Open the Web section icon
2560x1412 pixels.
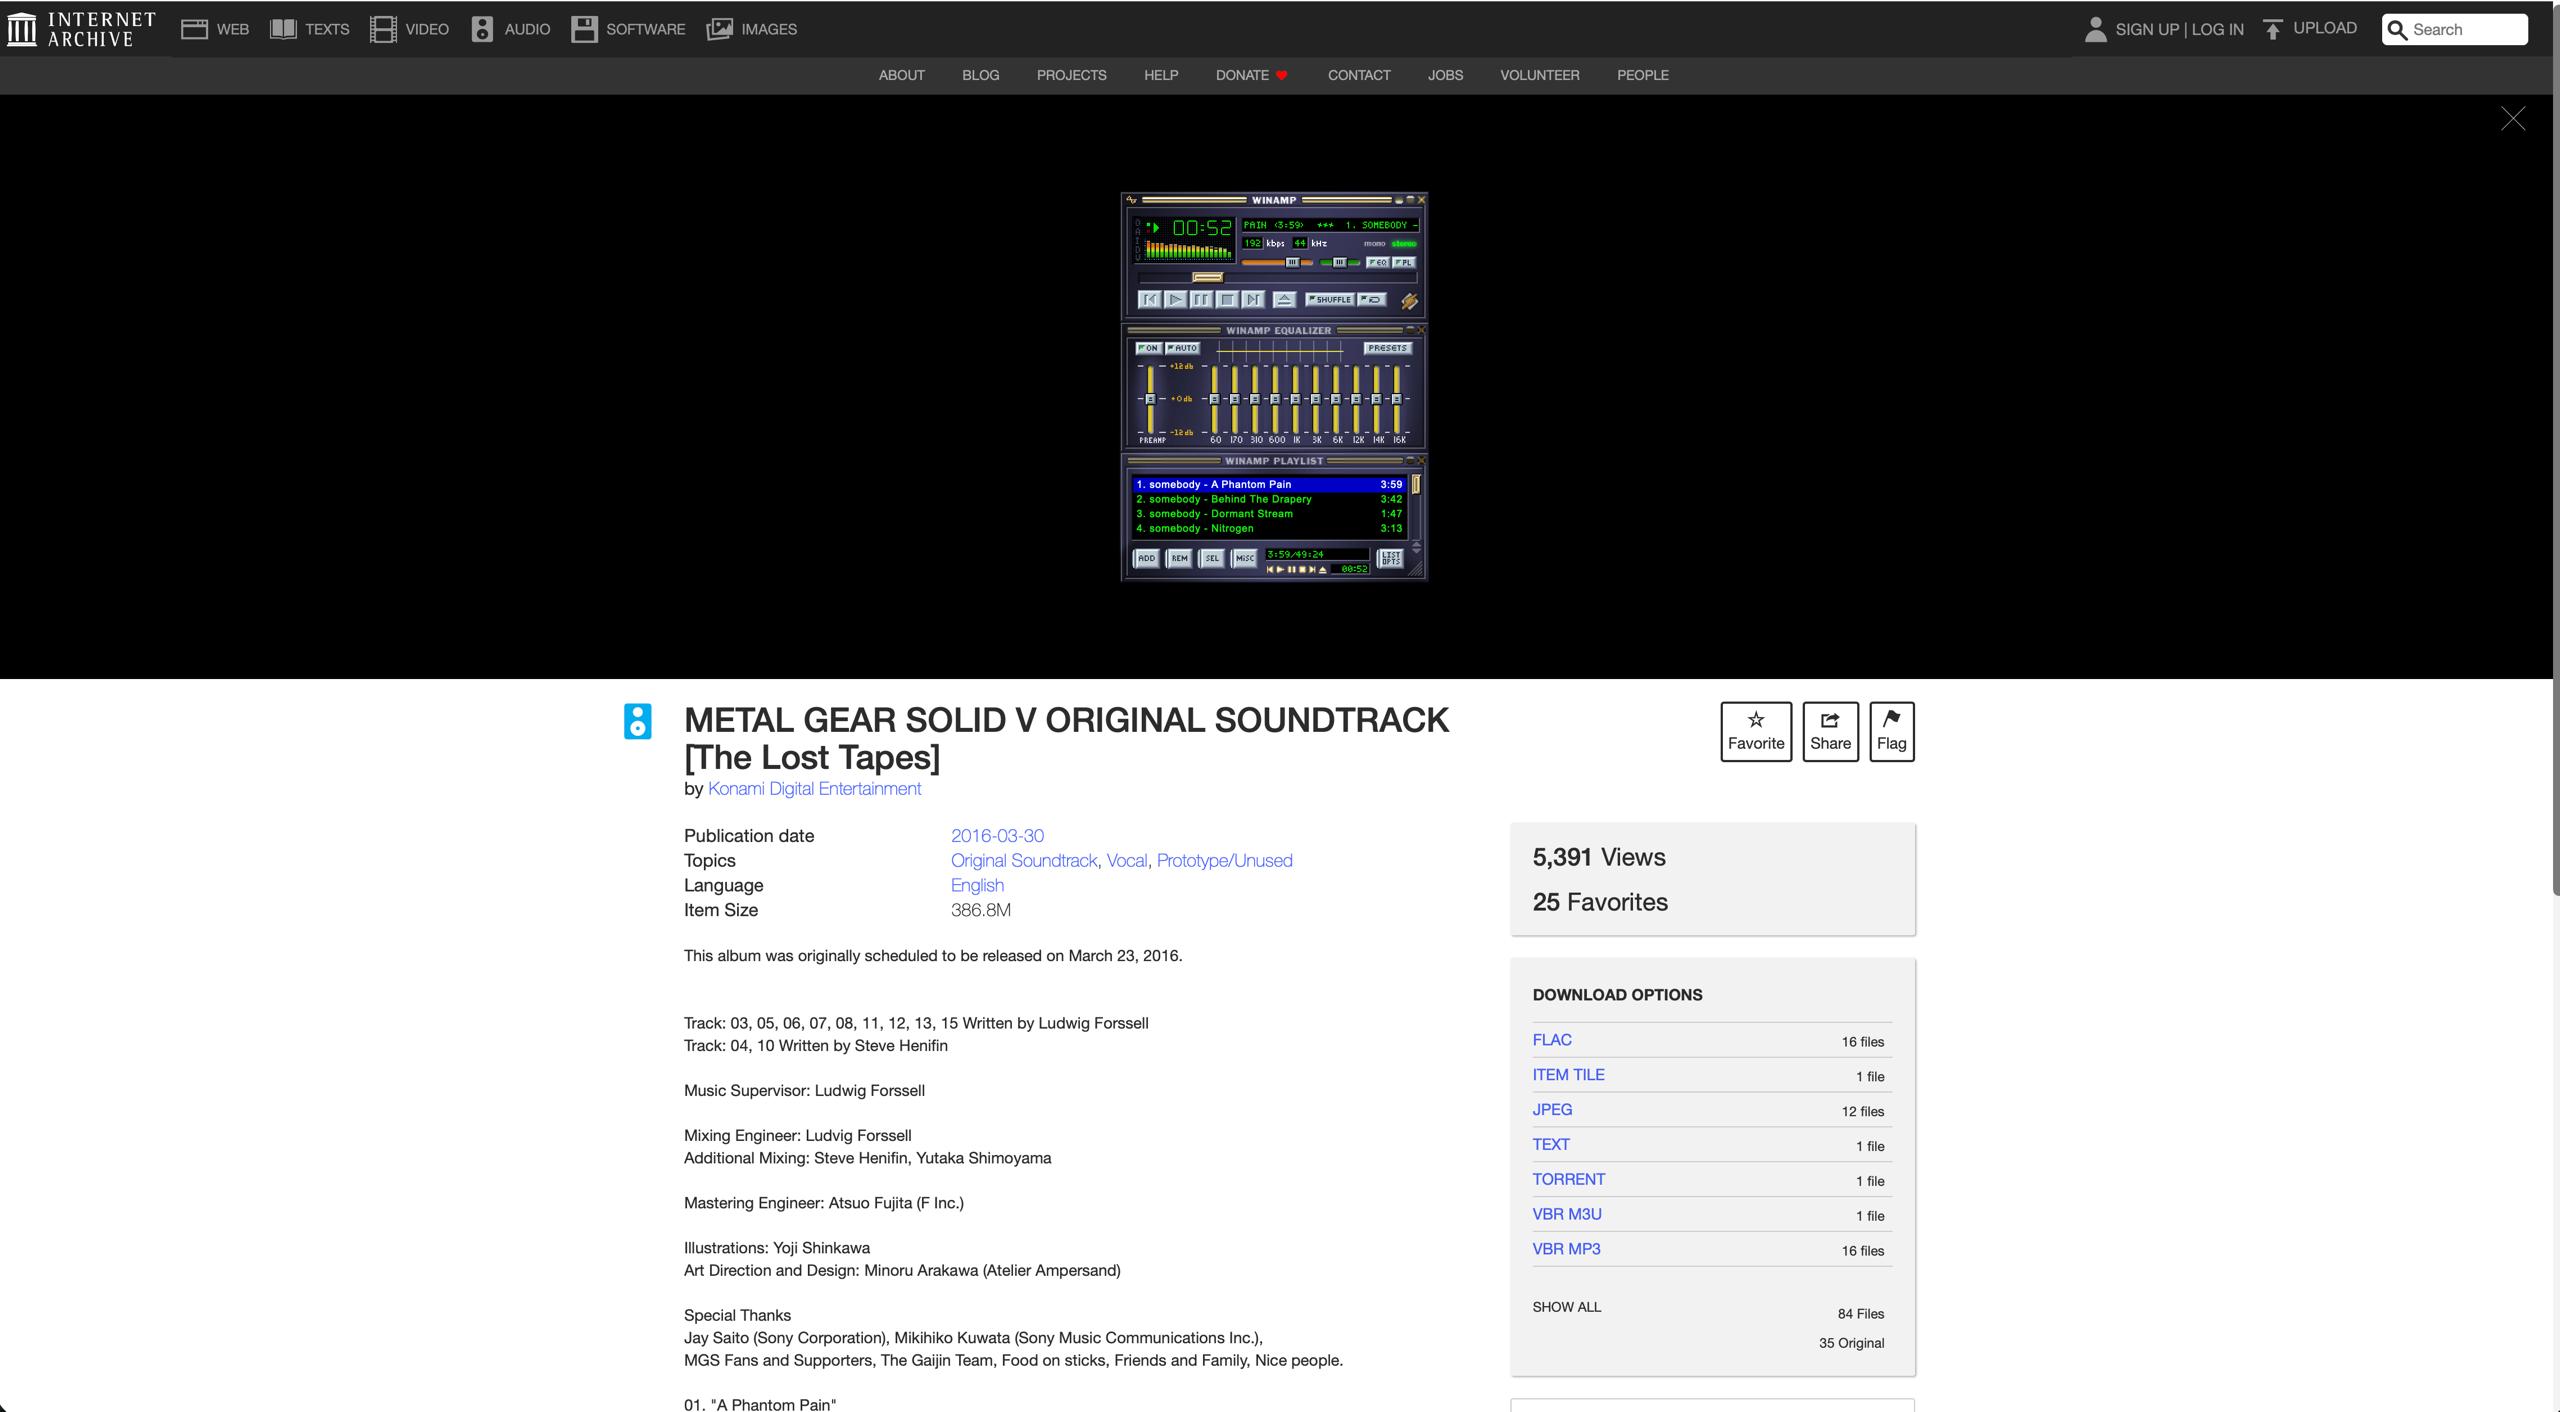click(194, 29)
